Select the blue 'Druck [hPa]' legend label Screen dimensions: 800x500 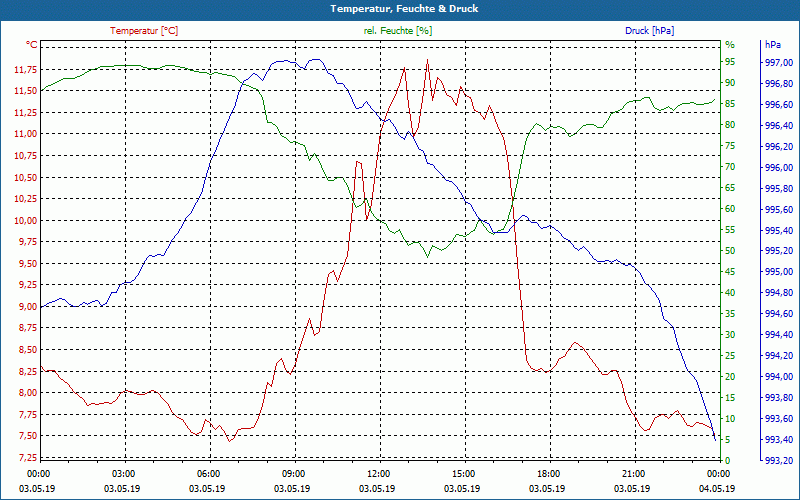tap(649, 31)
